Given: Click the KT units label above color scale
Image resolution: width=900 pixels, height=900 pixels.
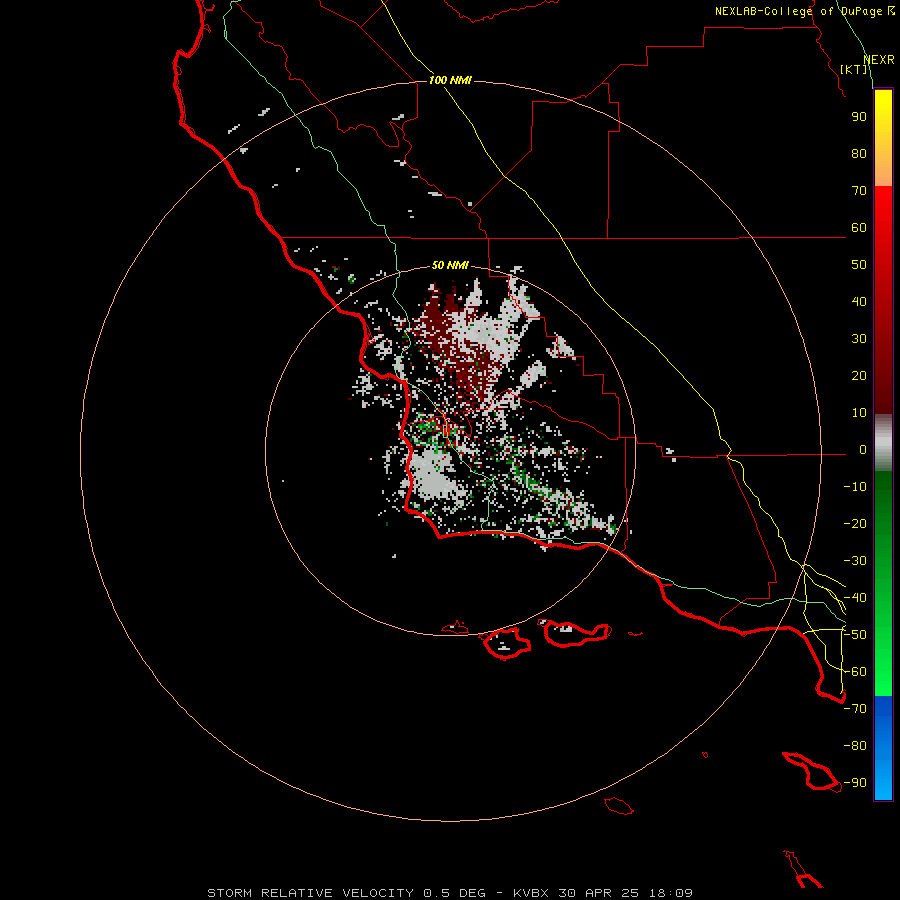Looking at the screenshot, I should [854, 69].
